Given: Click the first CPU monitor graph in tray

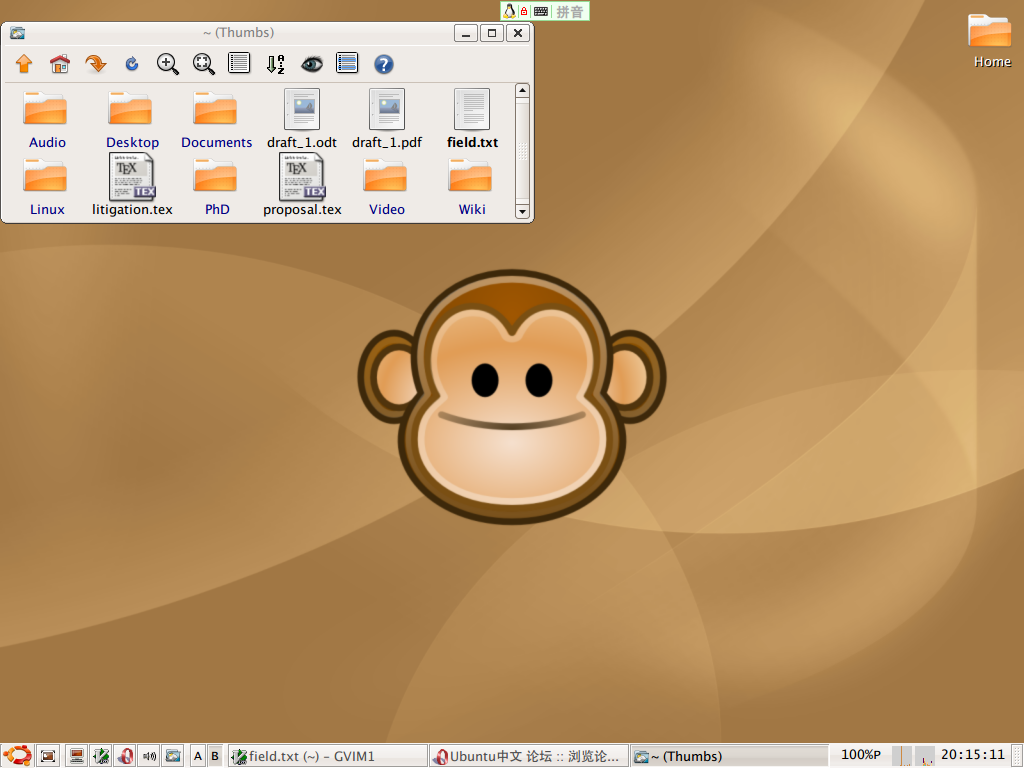Looking at the screenshot, I should coord(901,756).
